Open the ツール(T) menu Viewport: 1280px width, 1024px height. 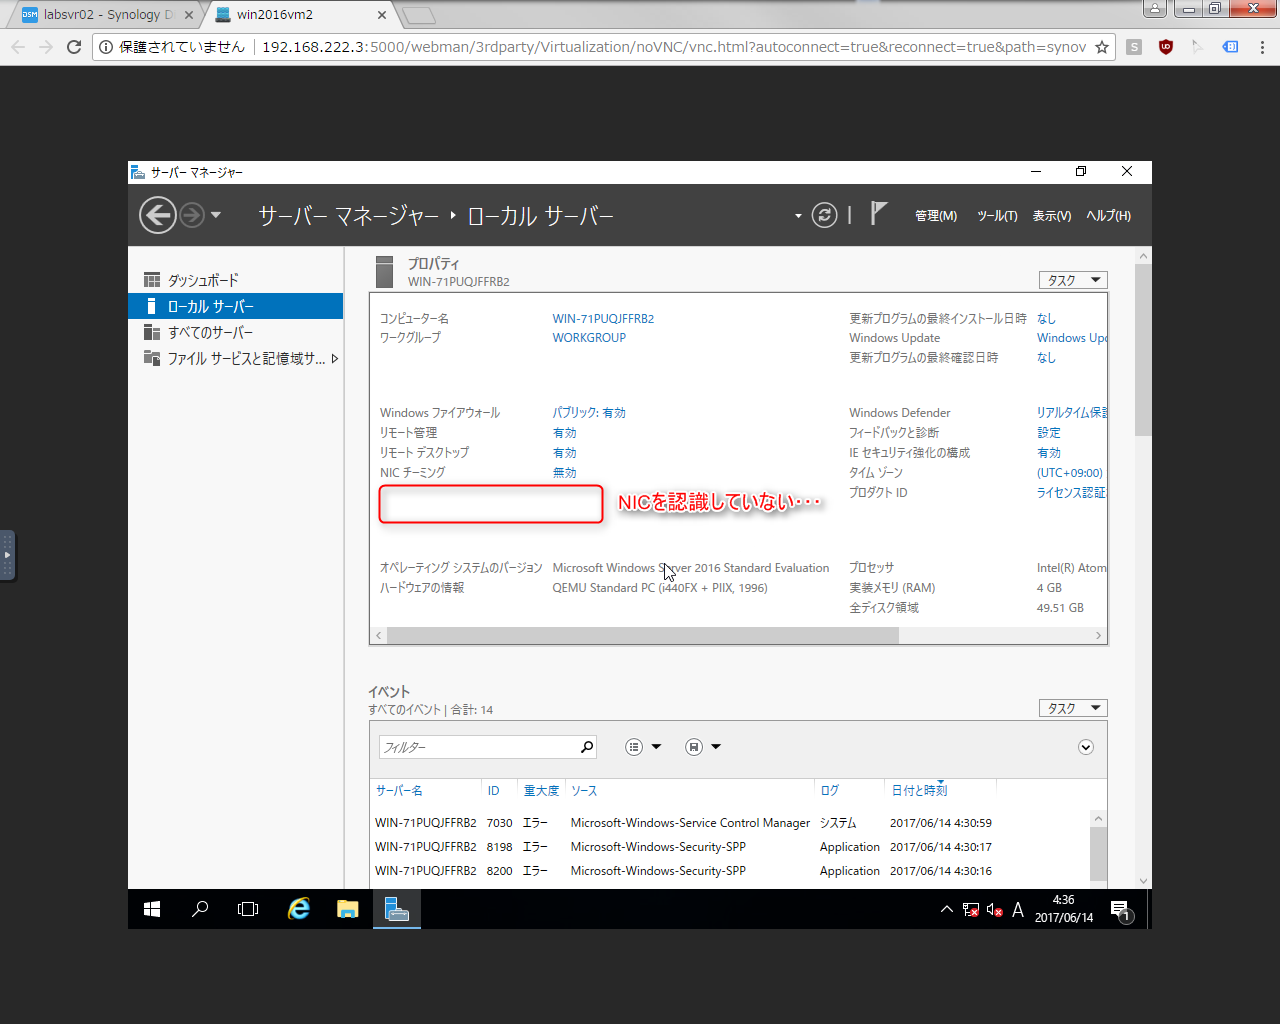click(997, 216)
